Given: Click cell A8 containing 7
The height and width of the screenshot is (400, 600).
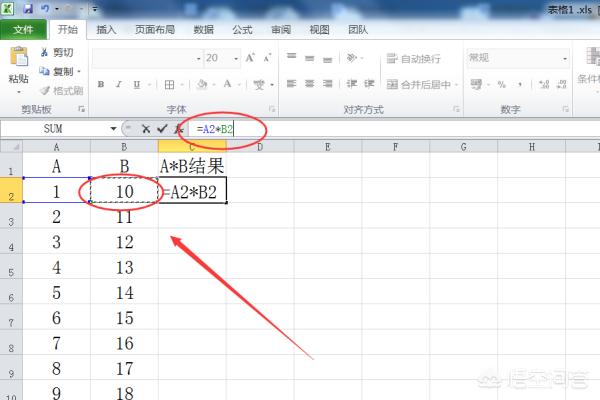Looking at the screenshot, I should point(56,343).
